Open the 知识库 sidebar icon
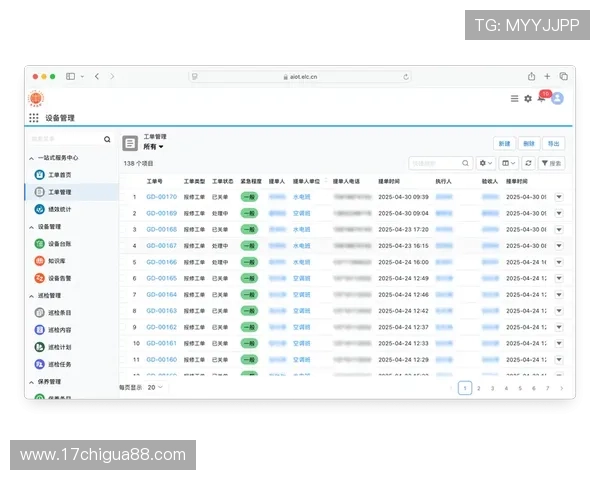 click(x=39, y=261)
